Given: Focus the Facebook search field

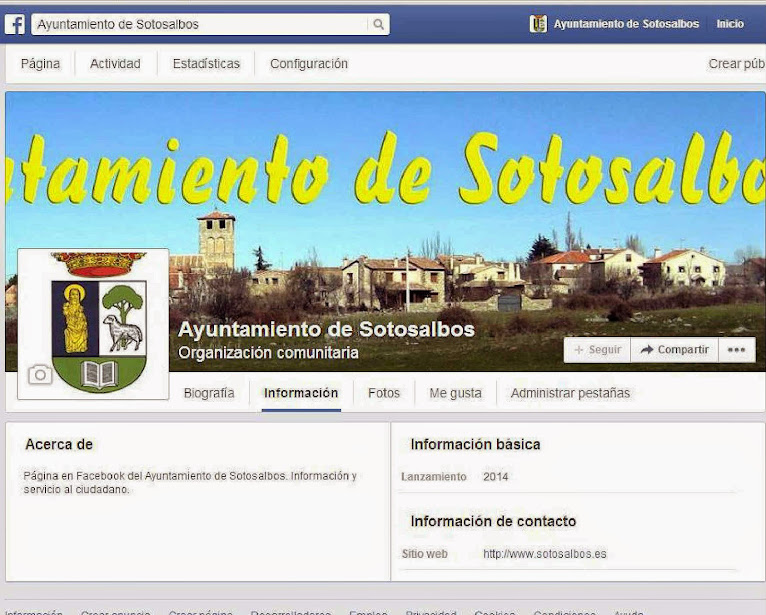Looking at the screenshot, I should (x=210, y=24).
